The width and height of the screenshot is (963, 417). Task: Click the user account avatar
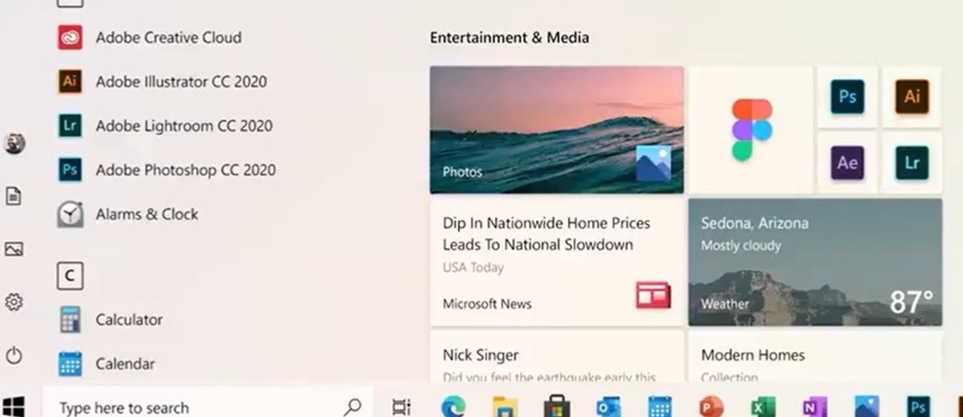click(14, 144)
